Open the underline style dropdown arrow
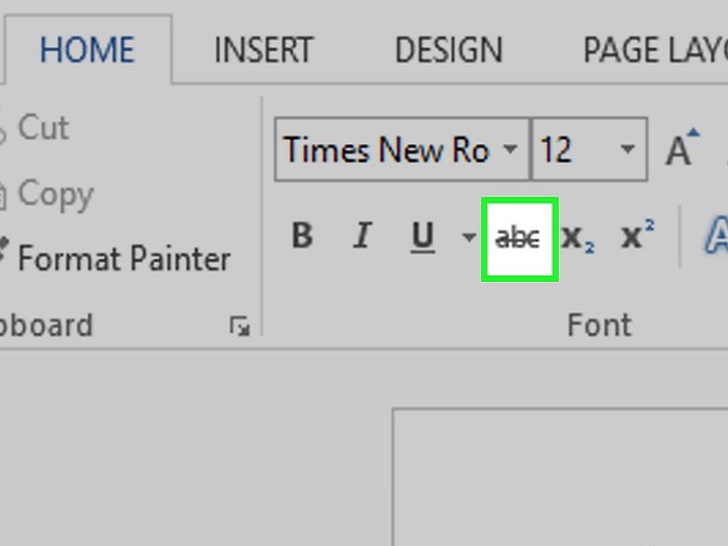This screenshot has height=546, width=728. click(x=468, y=238)
